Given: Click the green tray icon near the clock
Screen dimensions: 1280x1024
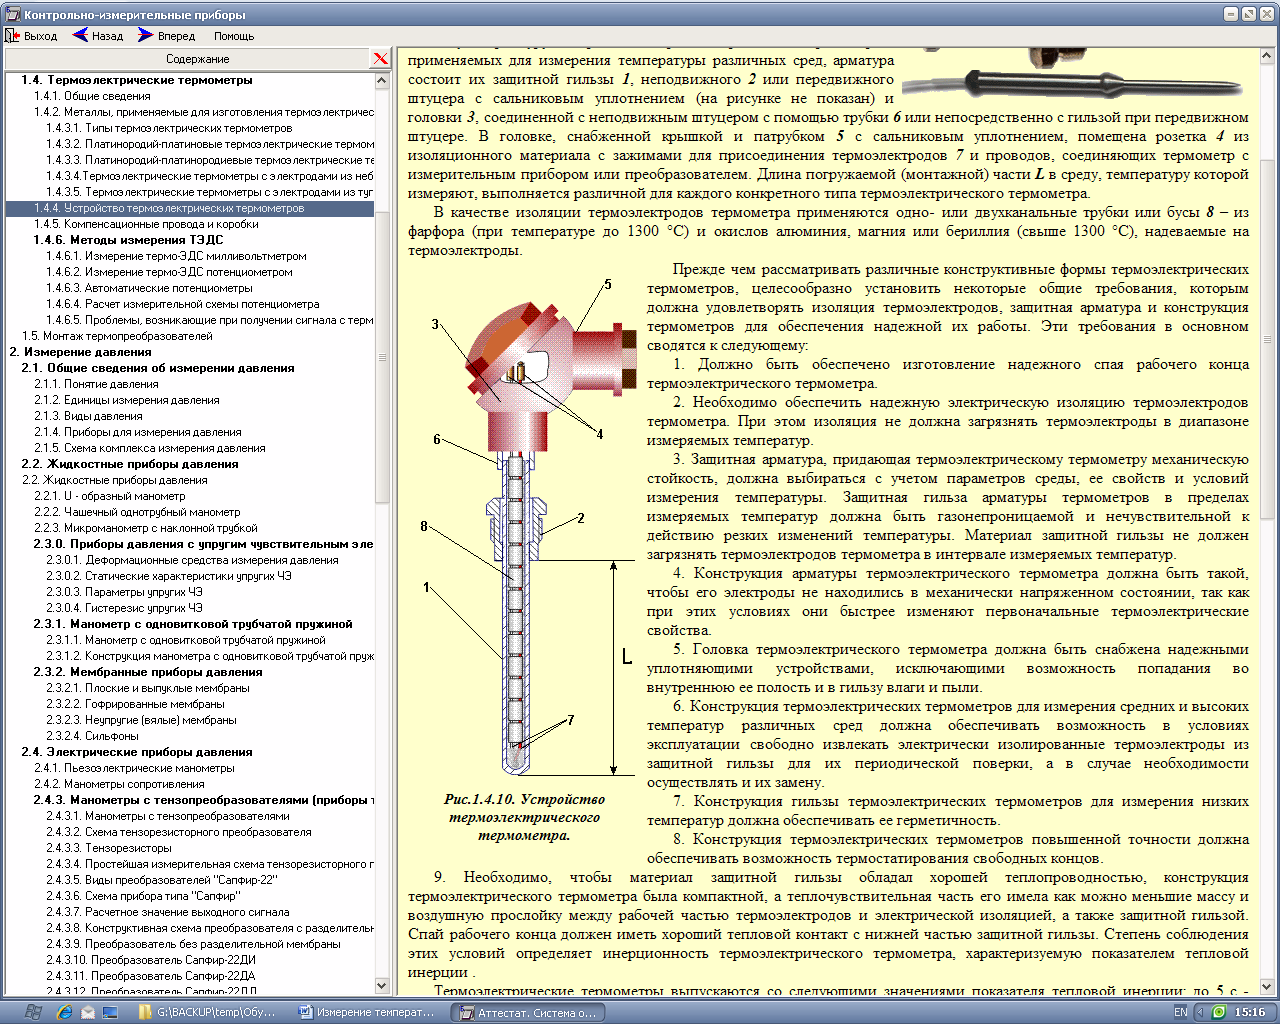Looking at the screenshot, I should coord(1219,1012).
